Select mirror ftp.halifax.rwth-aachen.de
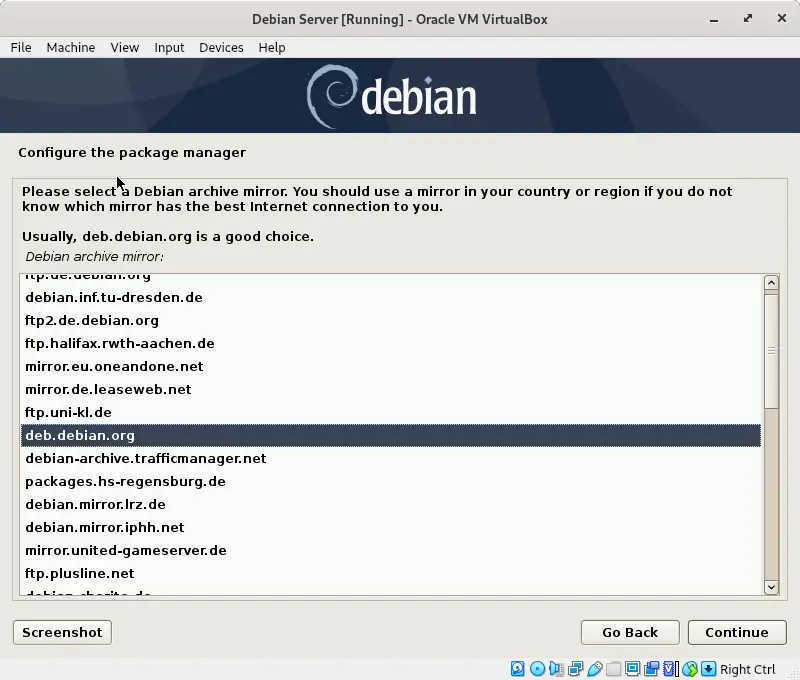This screenshot has height=680, width=800. (391, 343)
